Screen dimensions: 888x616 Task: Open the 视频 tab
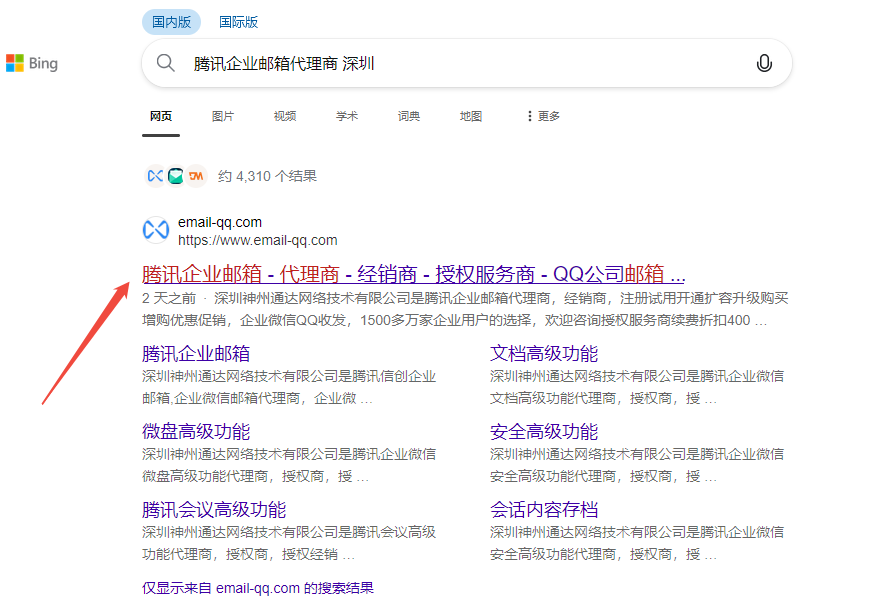pos(285,116)
